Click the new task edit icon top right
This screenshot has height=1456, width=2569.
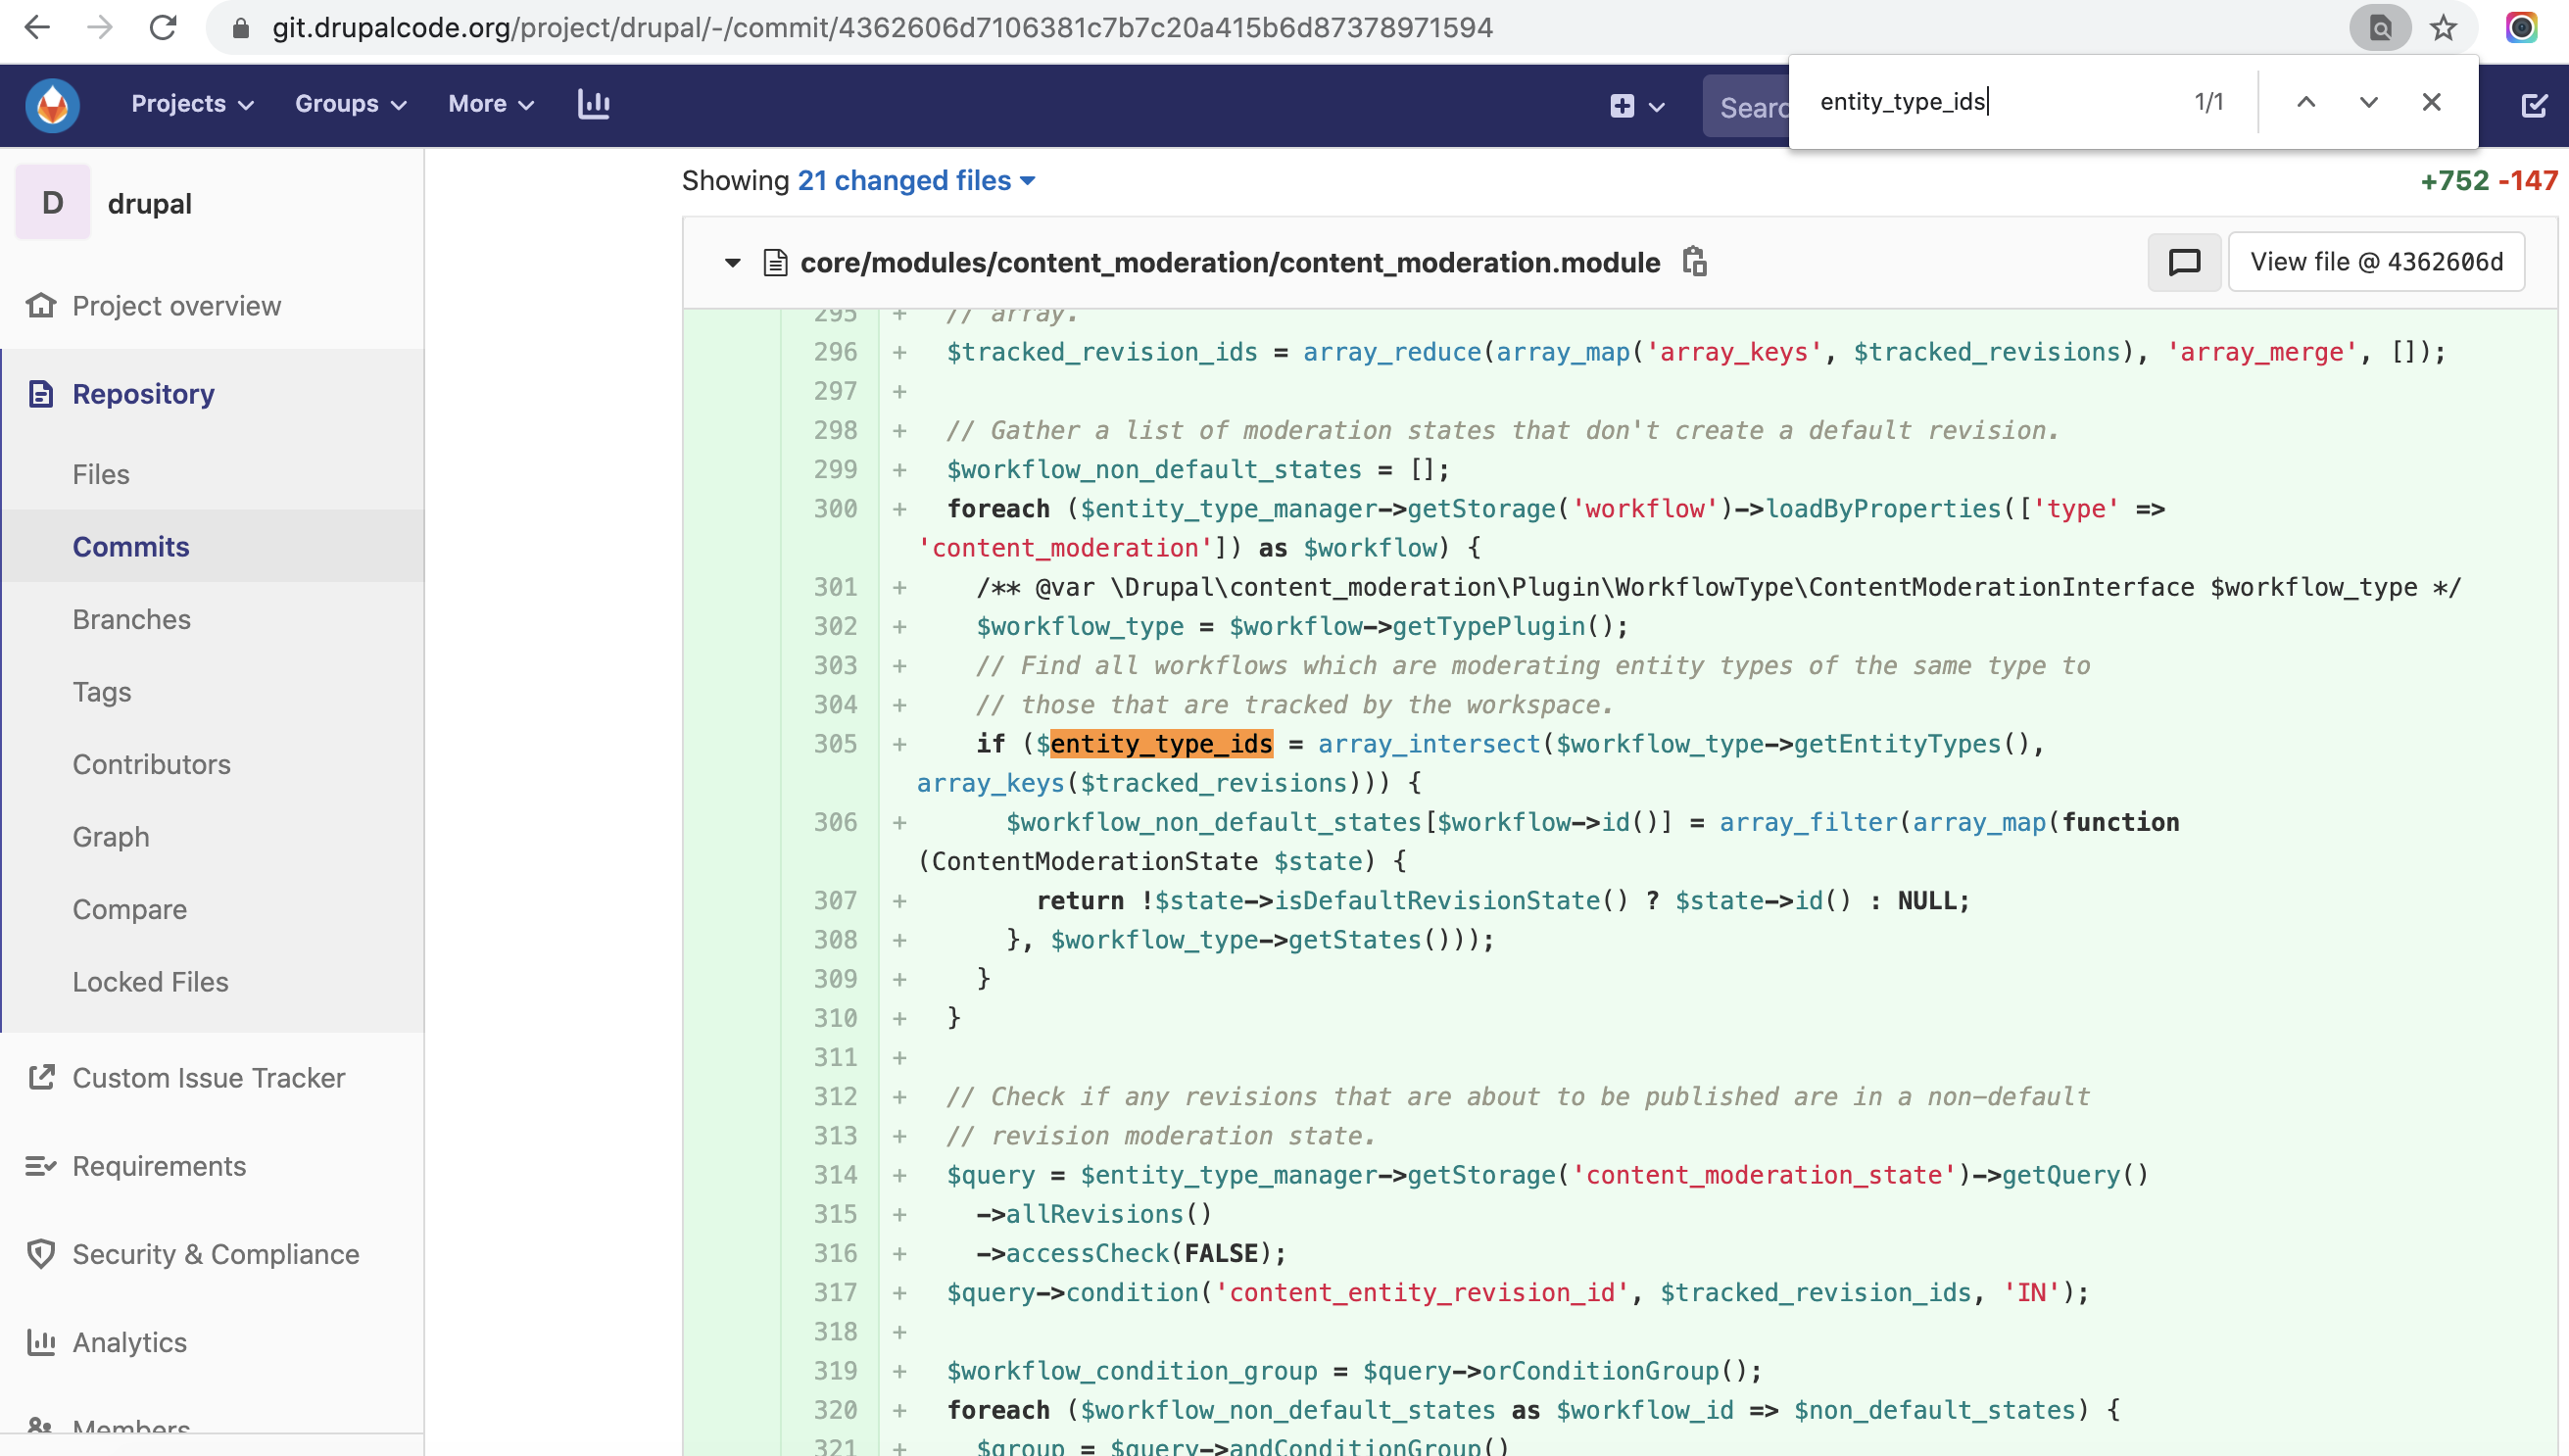[2534, 104]
